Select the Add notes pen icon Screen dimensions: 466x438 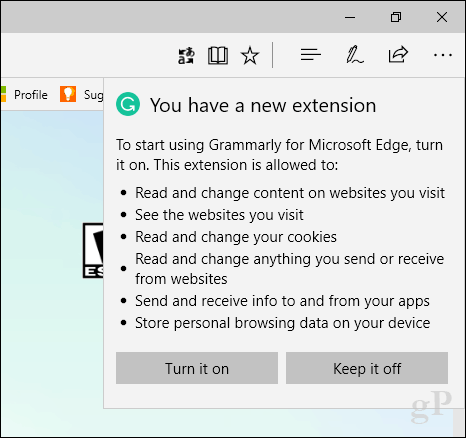pyautogui.click(x=354, y=55)
